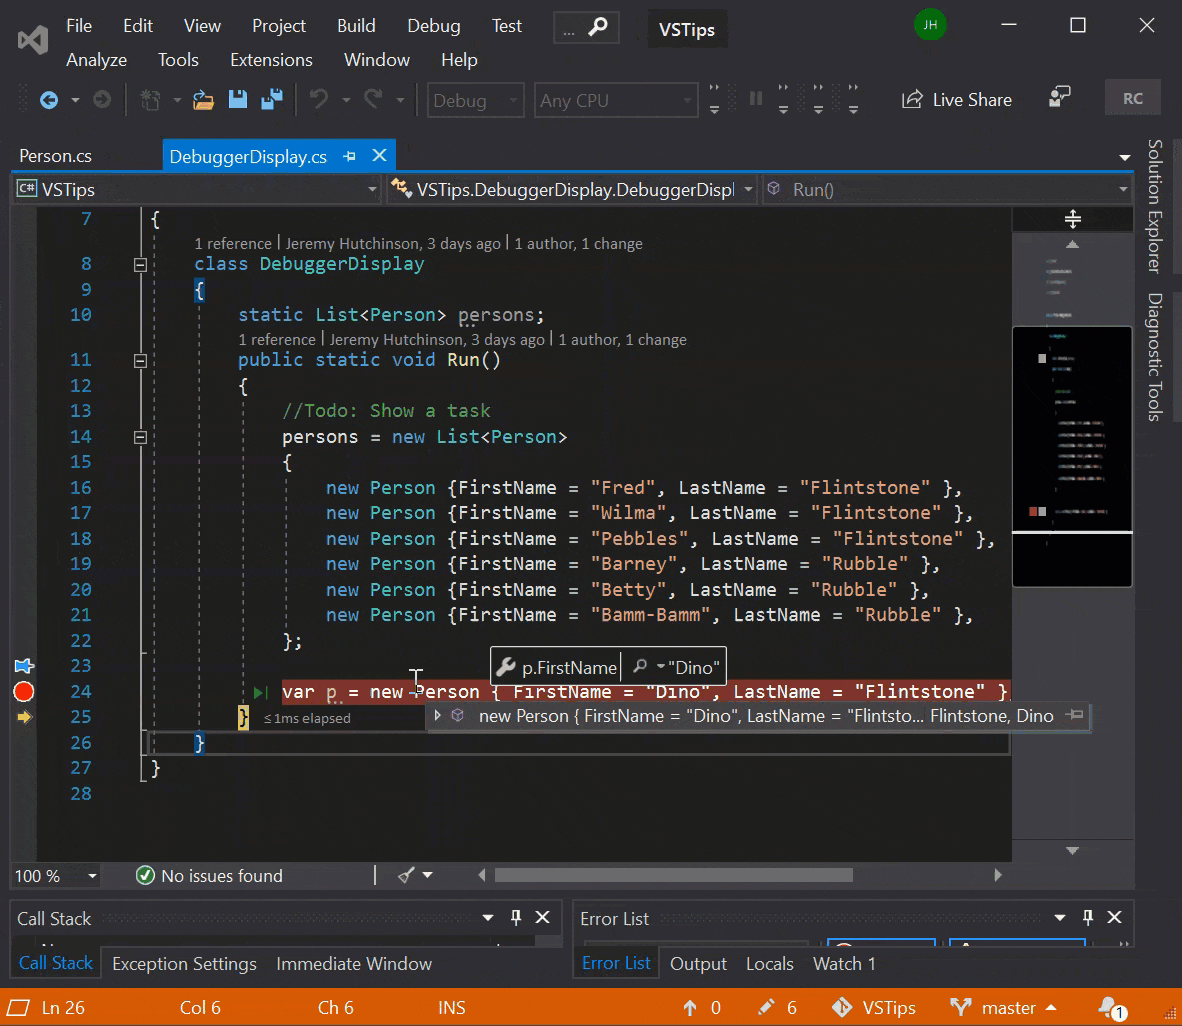Collapse the Run() method outline

[139, 361]
